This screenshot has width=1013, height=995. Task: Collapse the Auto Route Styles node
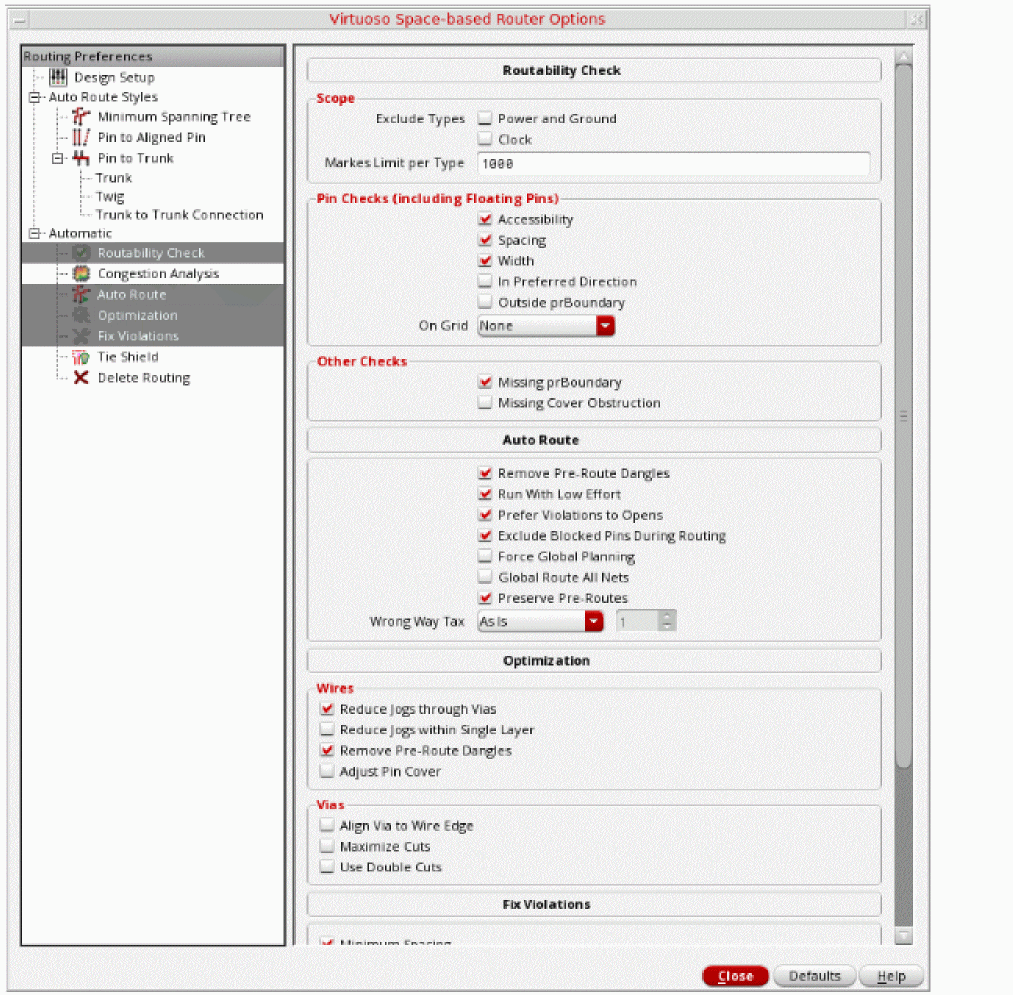(x=34, y=98)
